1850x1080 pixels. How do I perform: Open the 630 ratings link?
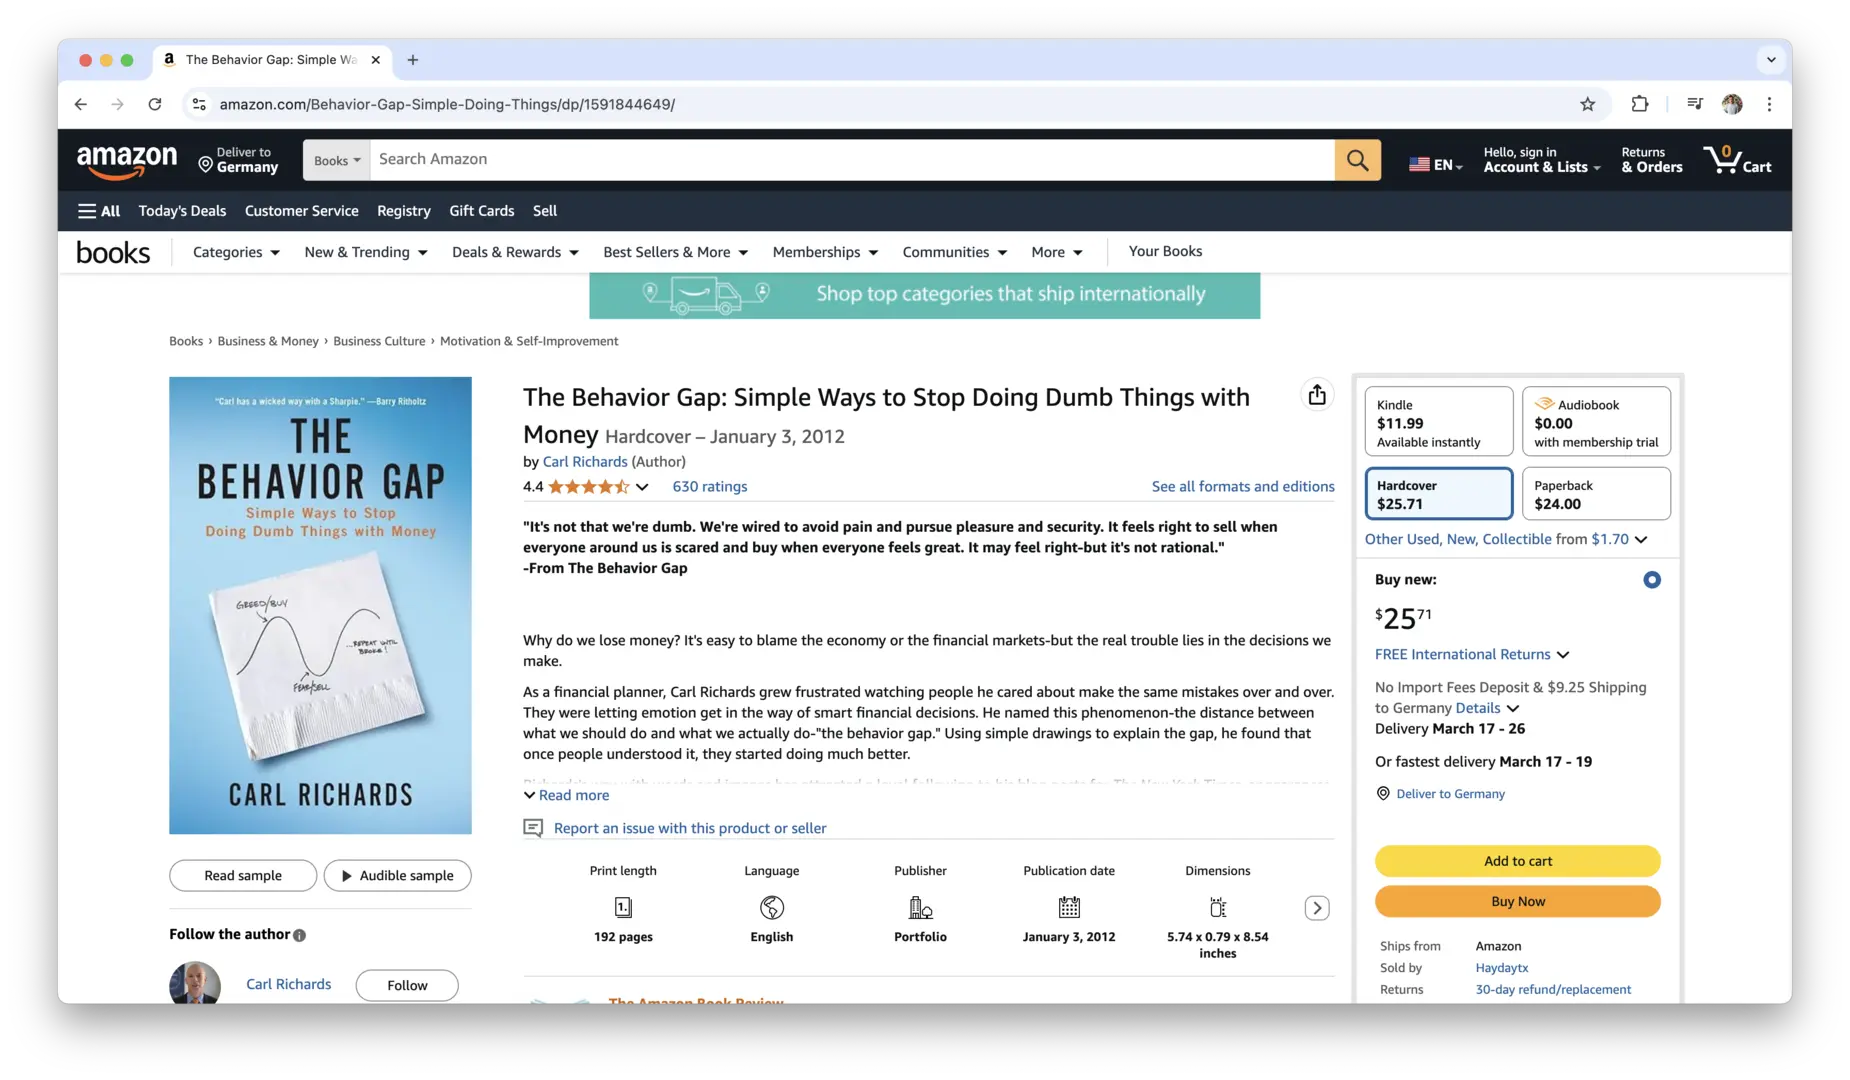(x=709, y=486)
